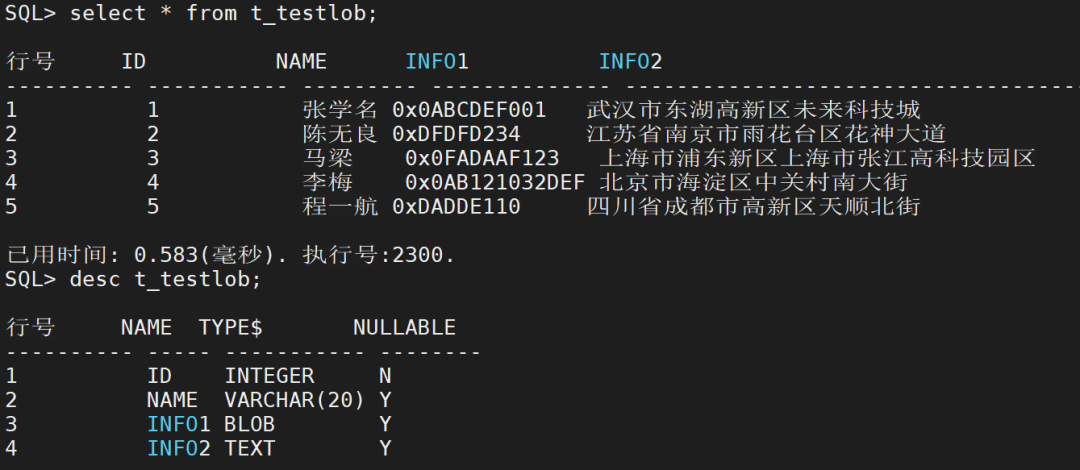
Task: Select the name 程一航 in row 5
Action: [340, 207]
